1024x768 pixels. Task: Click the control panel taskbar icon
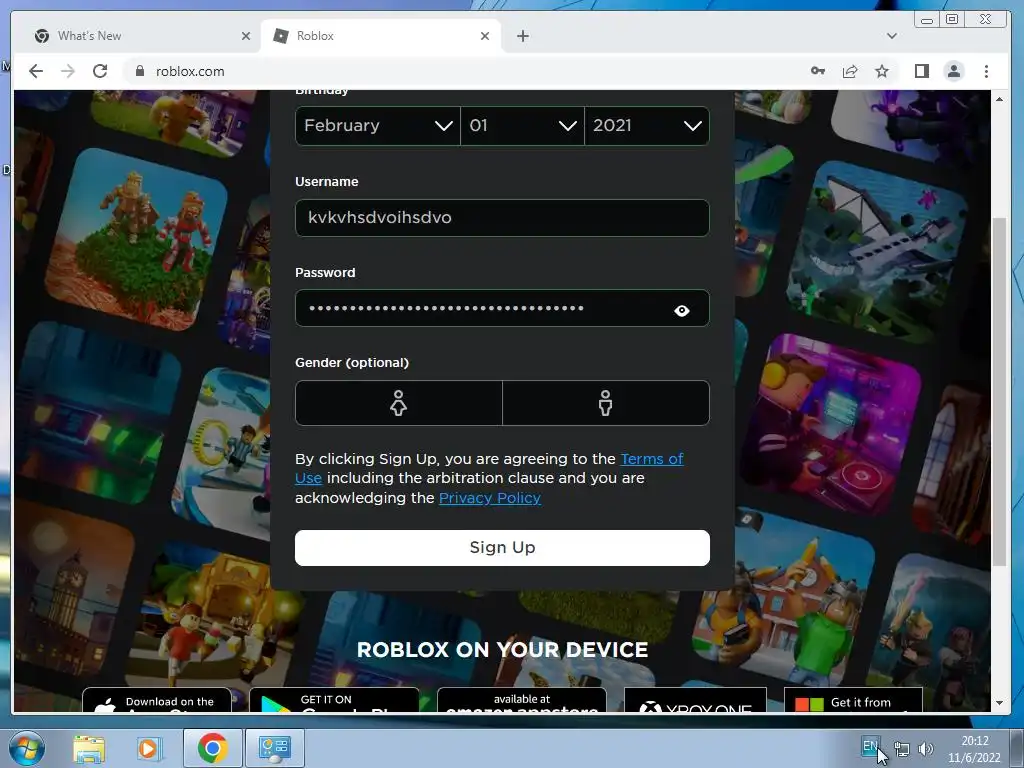[x=274, y=748]
